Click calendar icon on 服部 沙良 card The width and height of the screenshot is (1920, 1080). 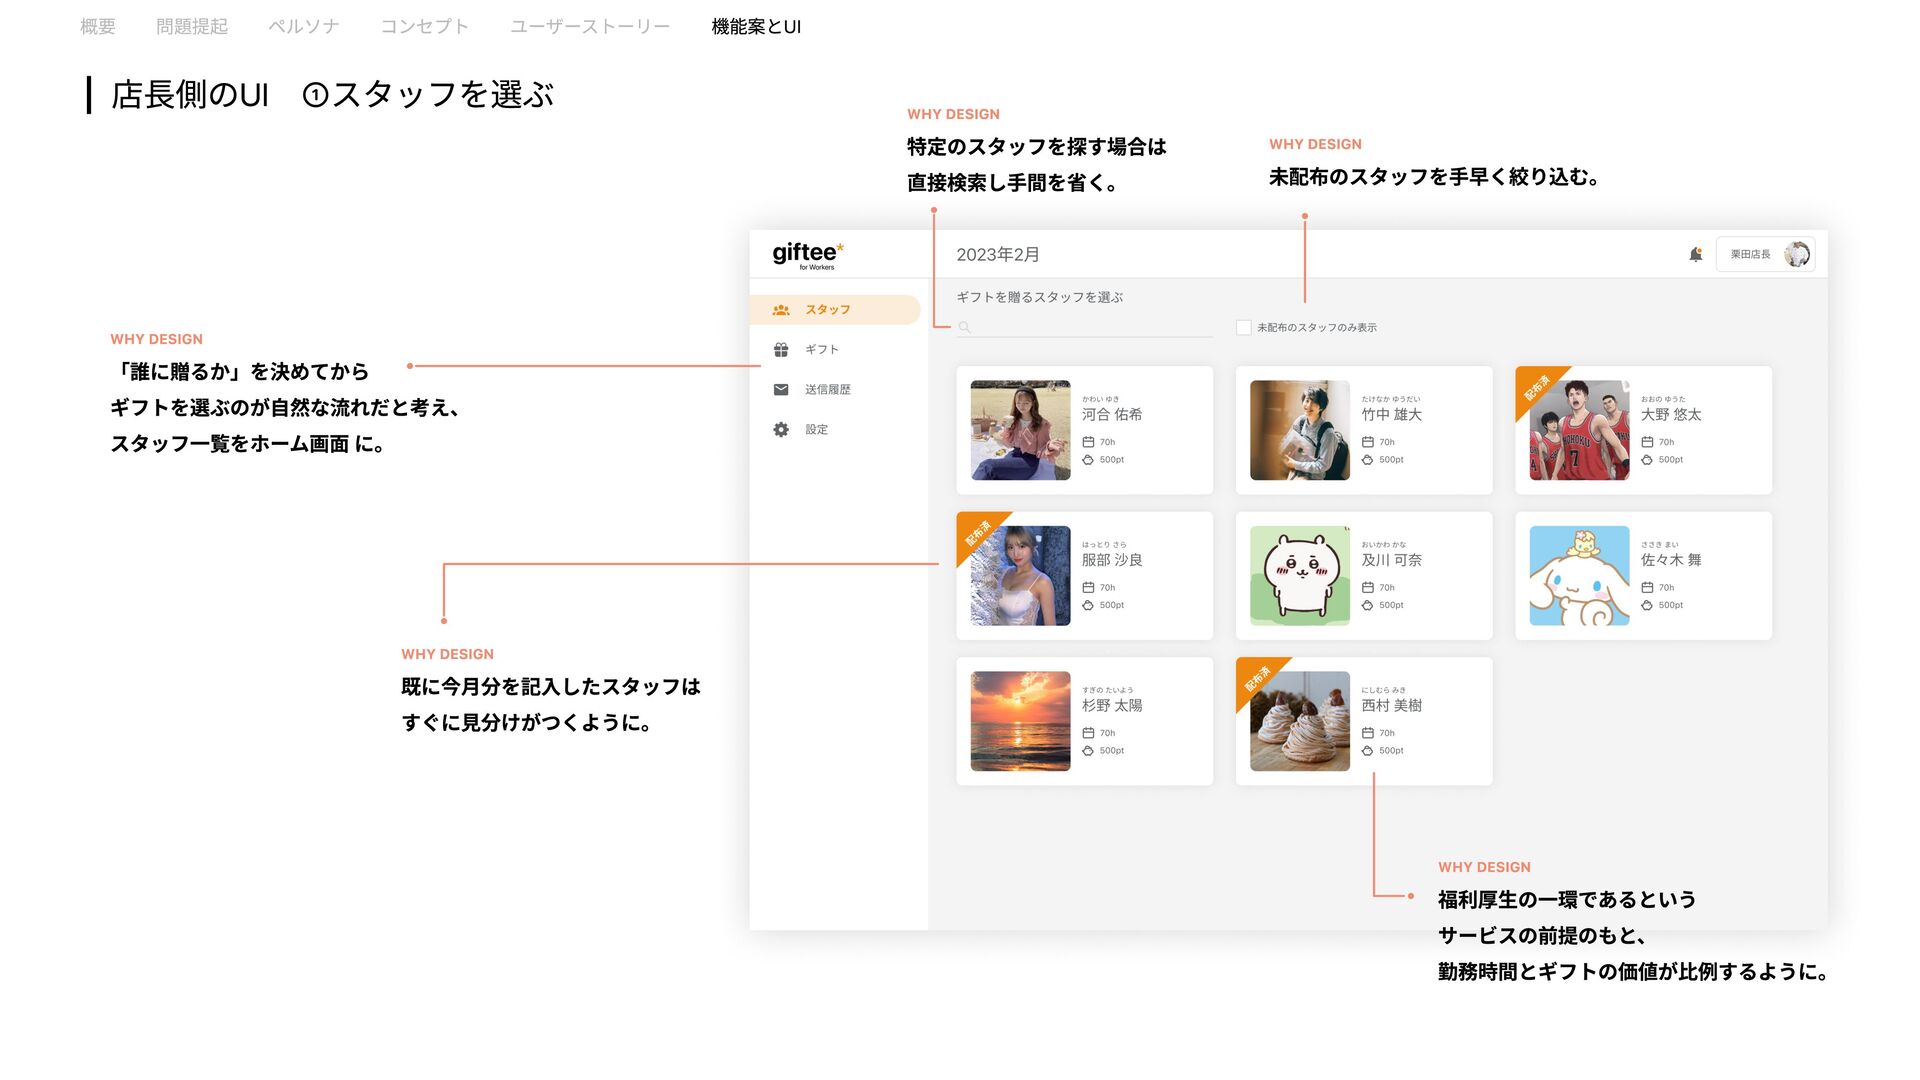[1088, 588]
